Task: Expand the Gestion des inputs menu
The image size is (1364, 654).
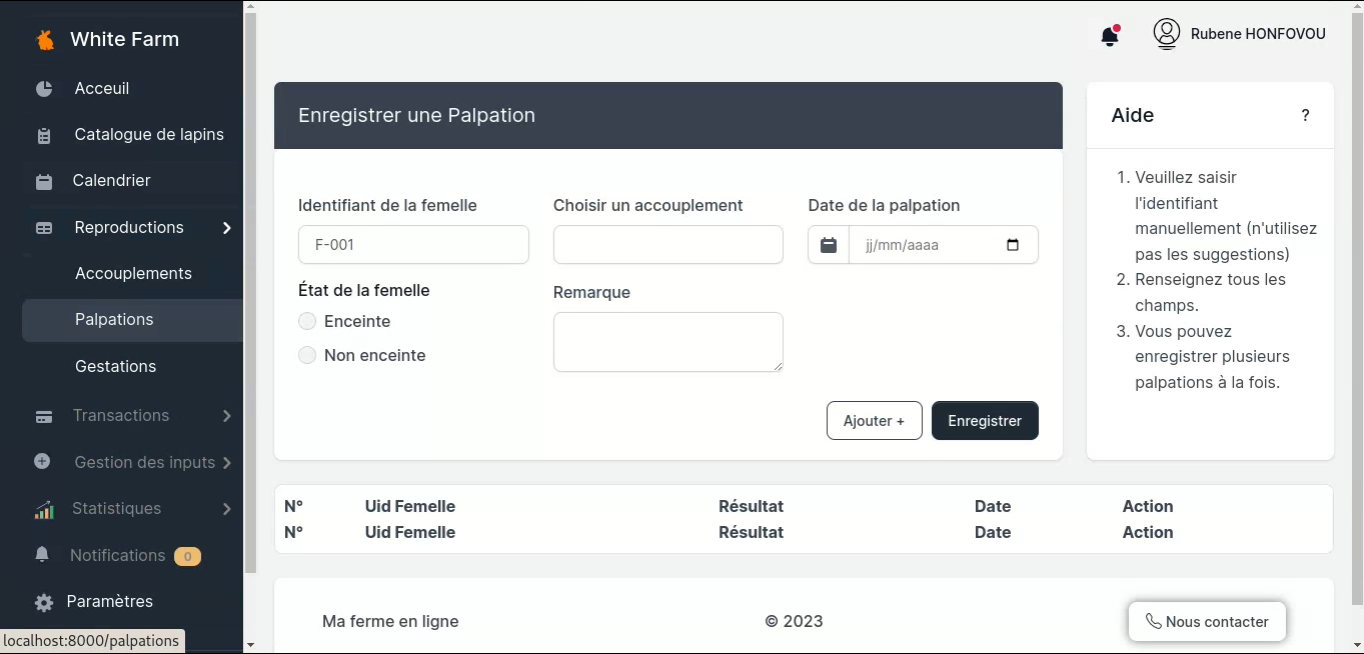Action: [227, 463]
